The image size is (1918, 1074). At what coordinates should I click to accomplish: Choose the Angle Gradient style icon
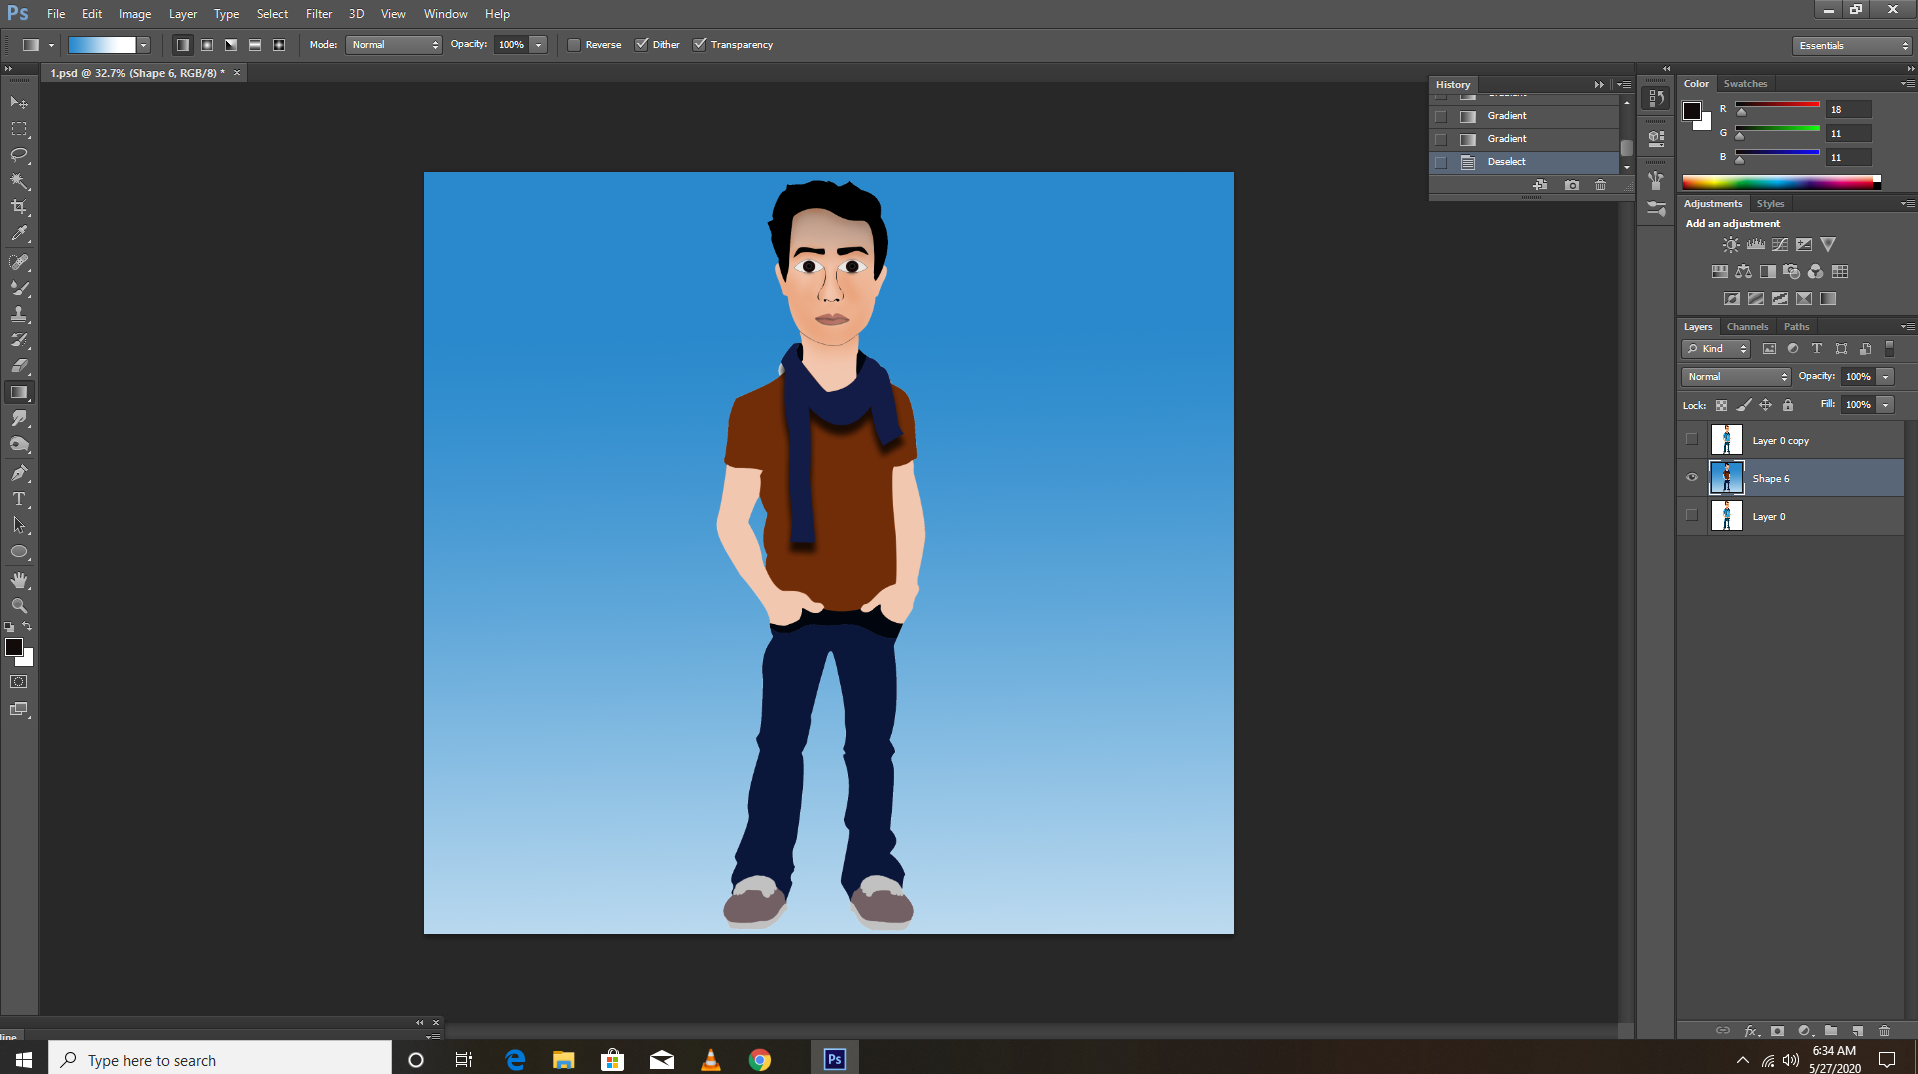tap(231, 45)
